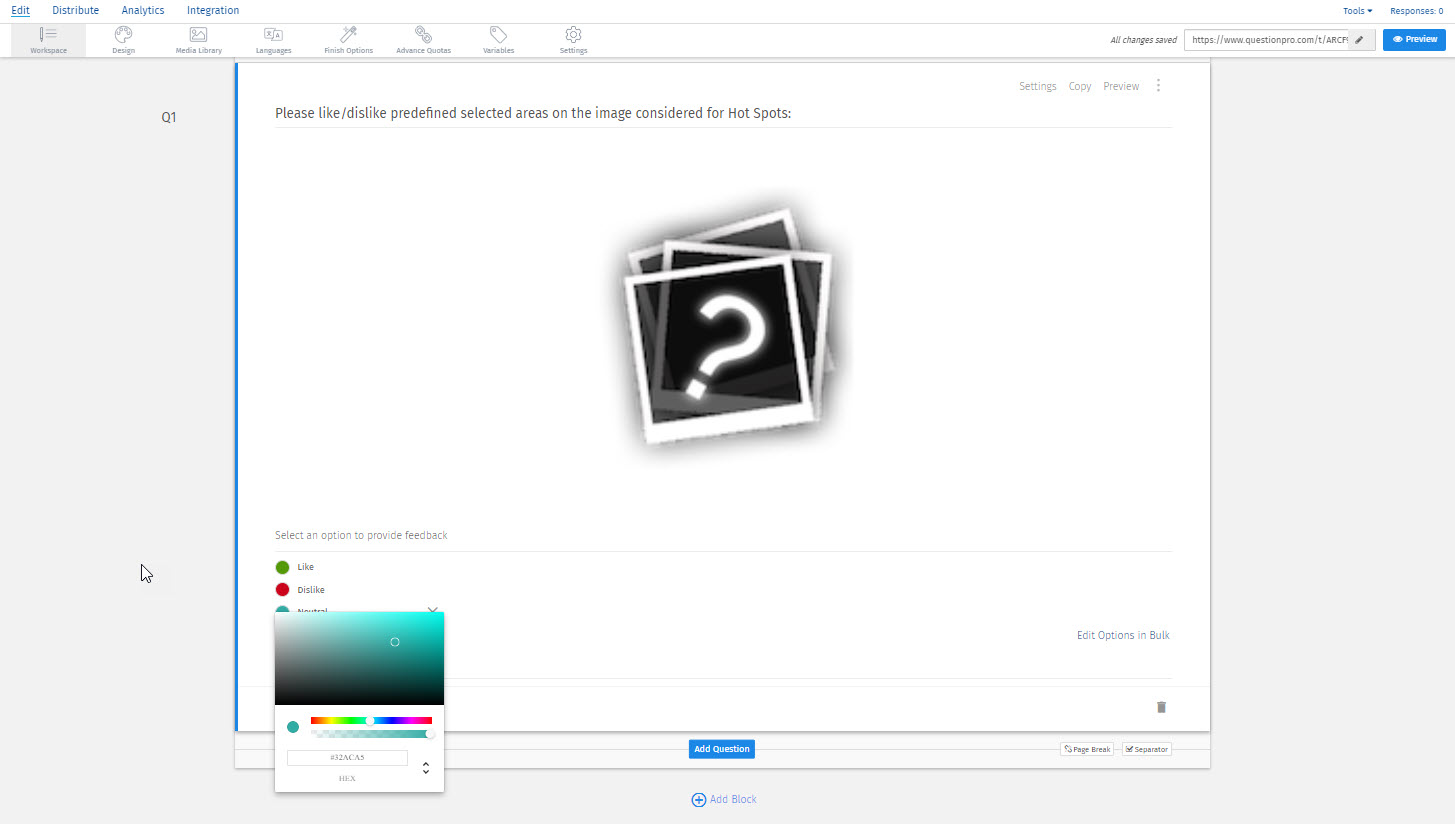The width and height of the screenshot is (1455, 824).
Task: Click the blue Preview button
Action: [1414, 39]
